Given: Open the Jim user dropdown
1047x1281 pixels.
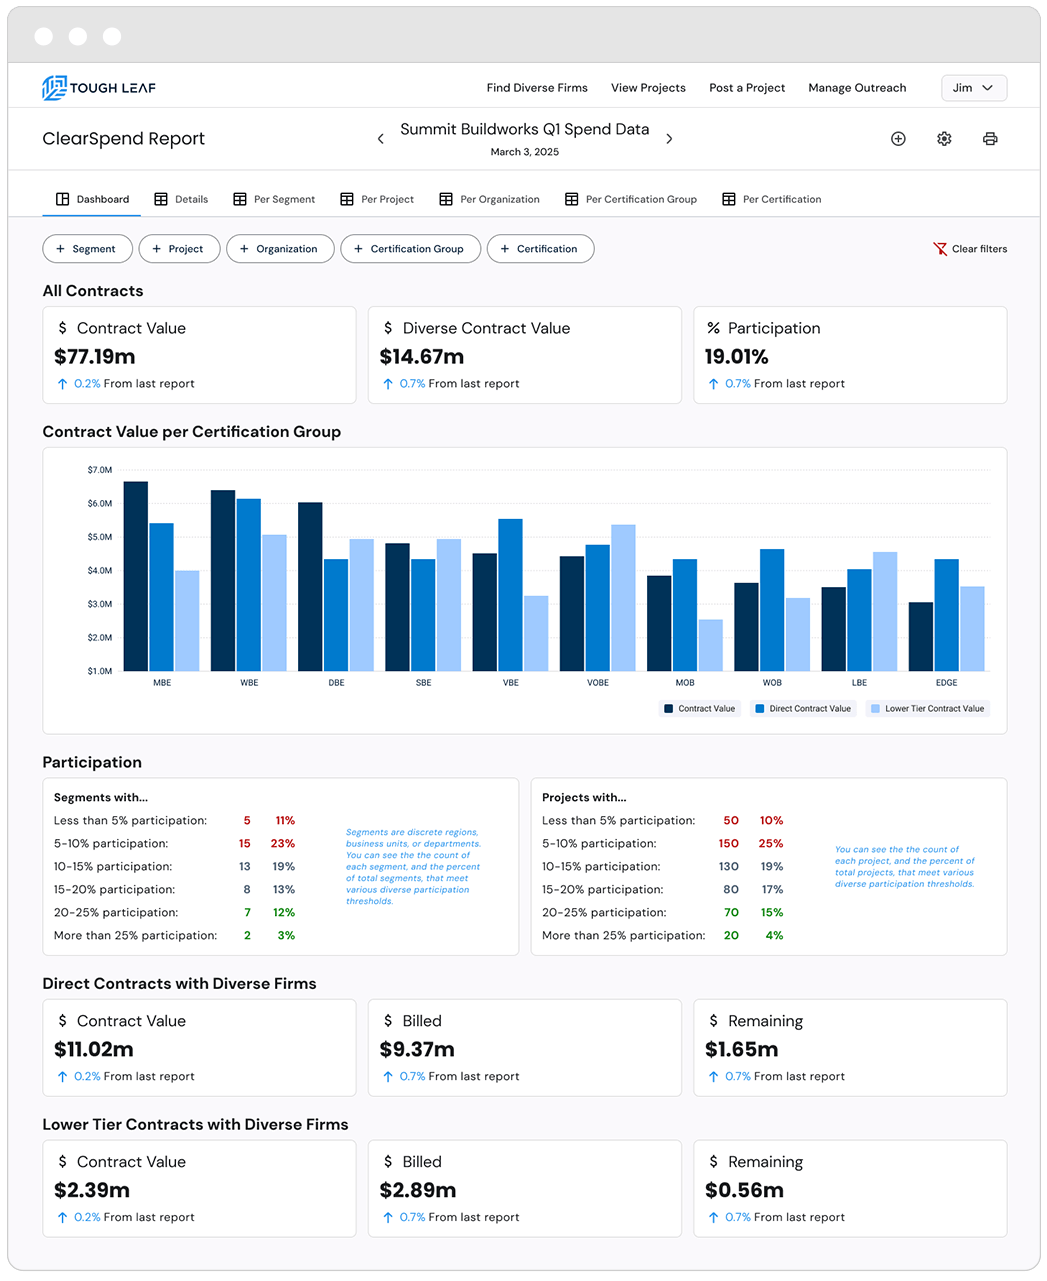Looking at the screenshot, I should 973,88.
